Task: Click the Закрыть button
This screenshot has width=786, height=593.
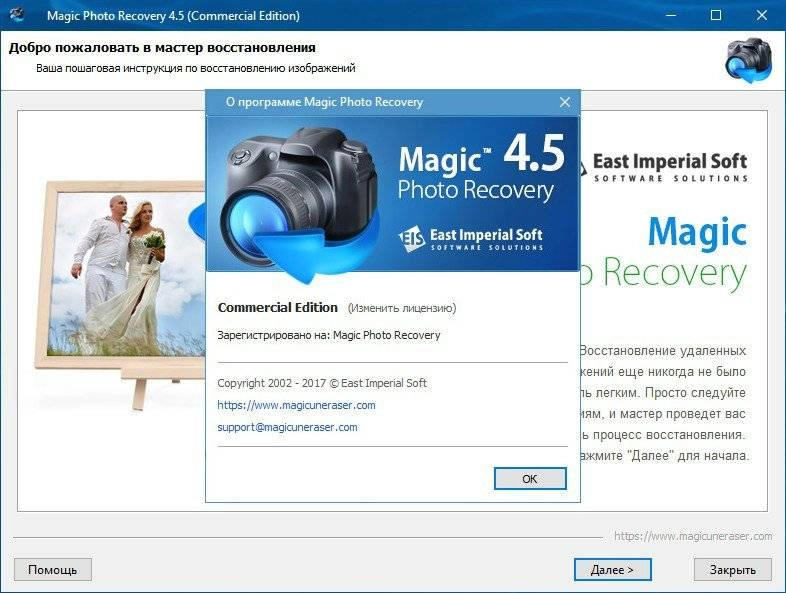Action: click(x=732, y=570)
